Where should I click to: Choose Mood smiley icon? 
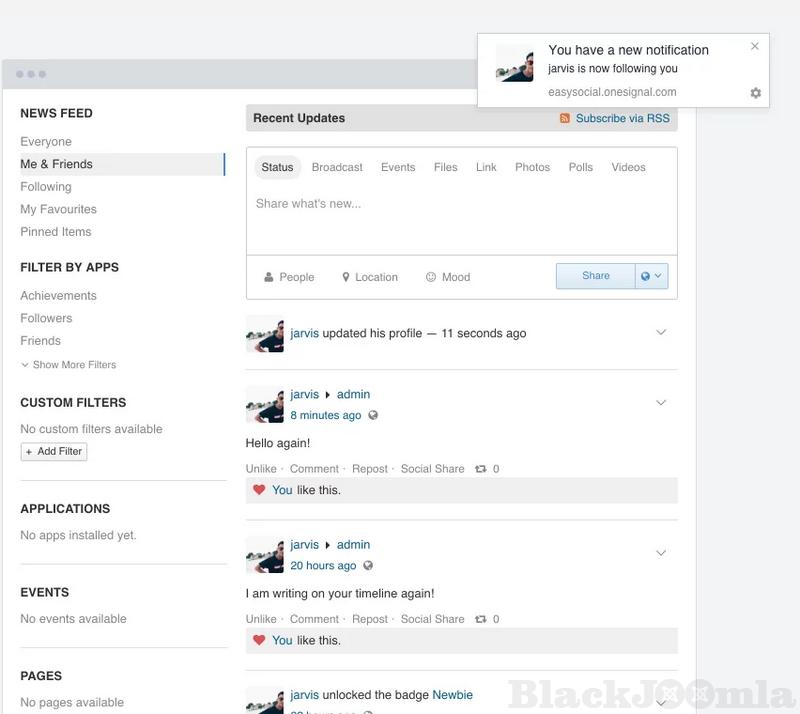tap(431, 277)
